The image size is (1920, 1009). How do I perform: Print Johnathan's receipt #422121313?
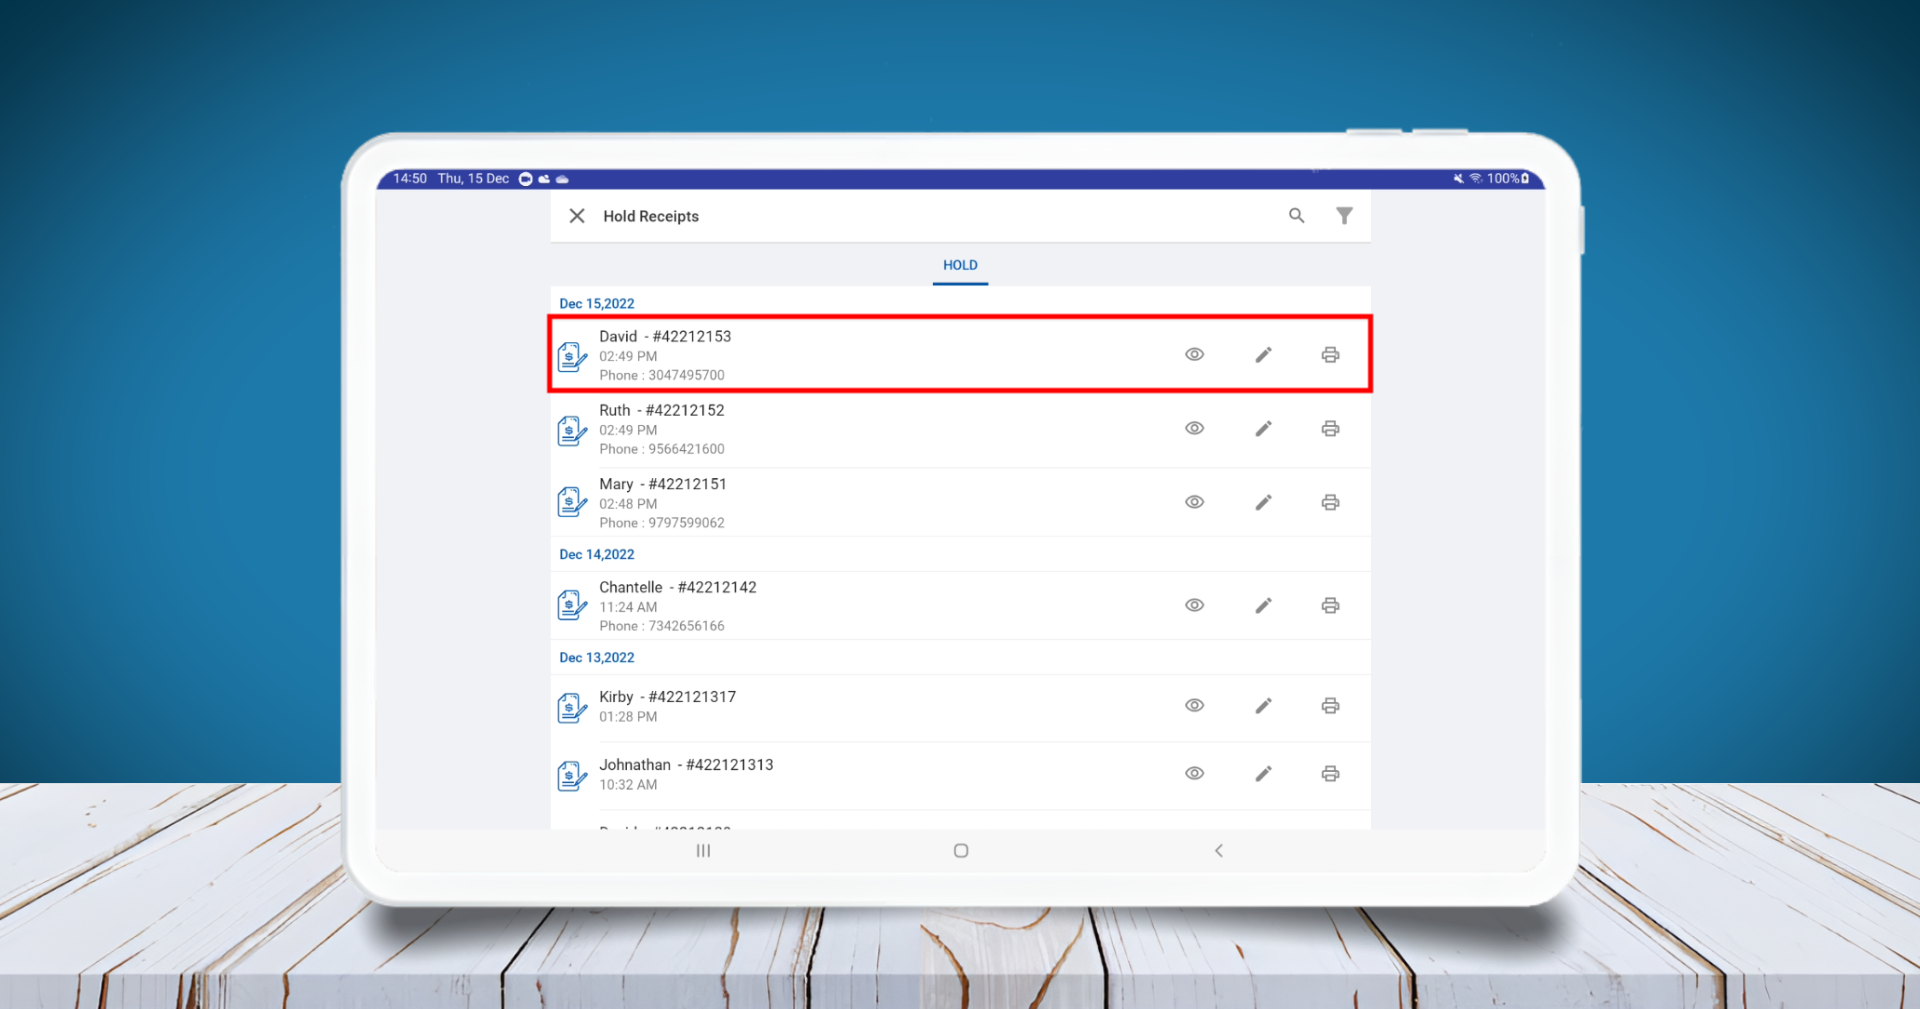coord(1330,774)
